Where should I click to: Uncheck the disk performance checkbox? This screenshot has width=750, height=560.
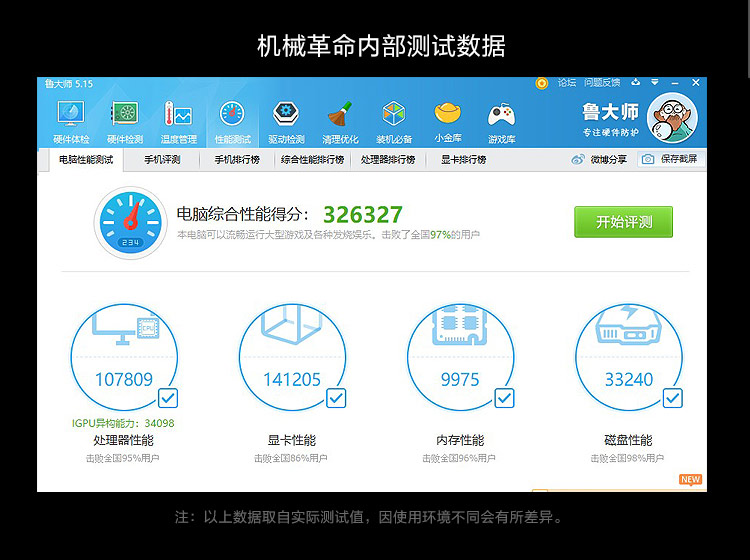pos(673,398)
